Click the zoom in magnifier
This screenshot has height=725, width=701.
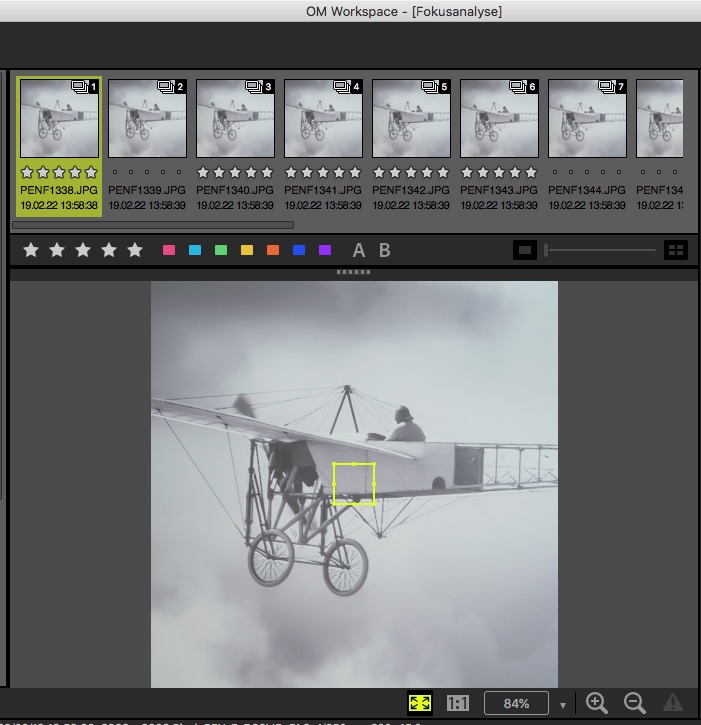point(596,703)
